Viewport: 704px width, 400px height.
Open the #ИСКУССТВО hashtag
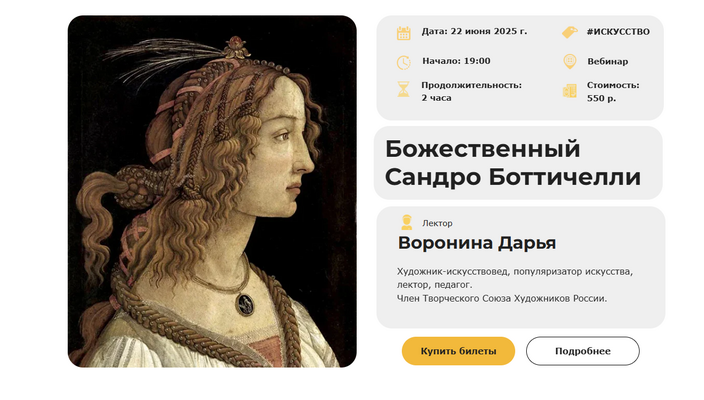[618, 31]
